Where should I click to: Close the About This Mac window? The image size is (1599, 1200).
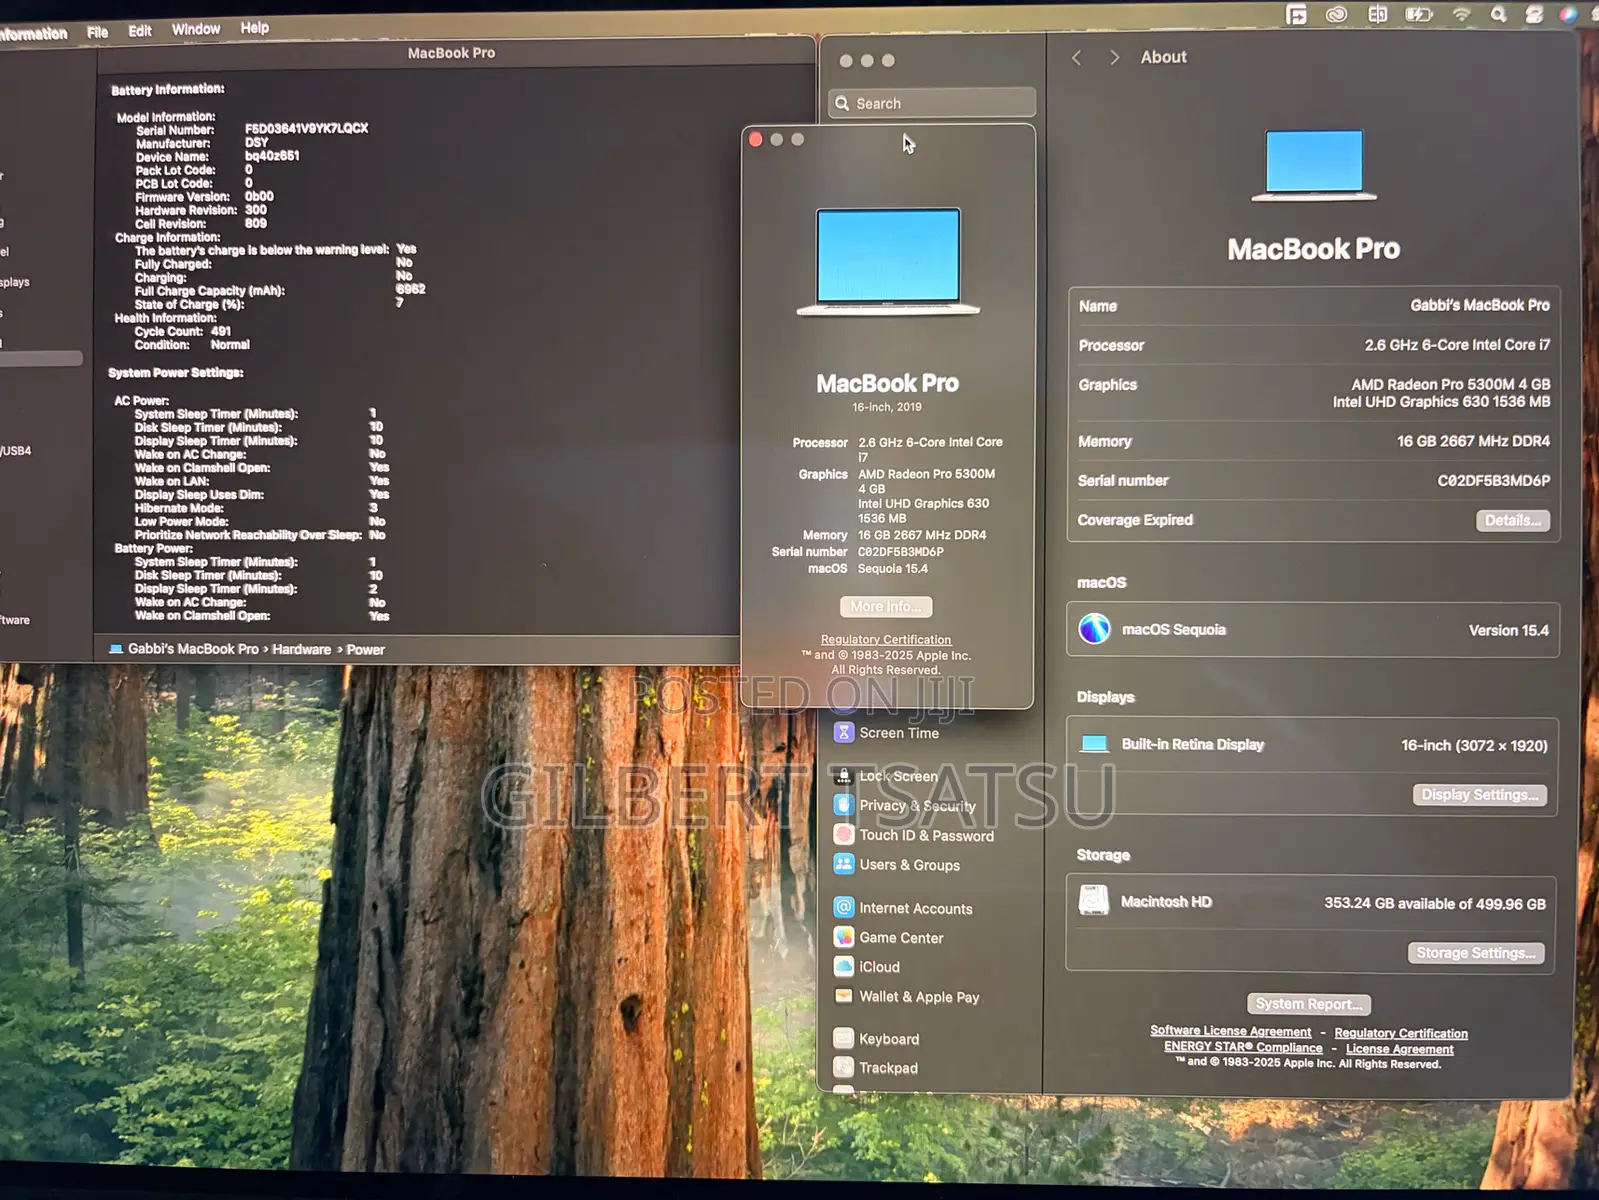tap(756, 140)
